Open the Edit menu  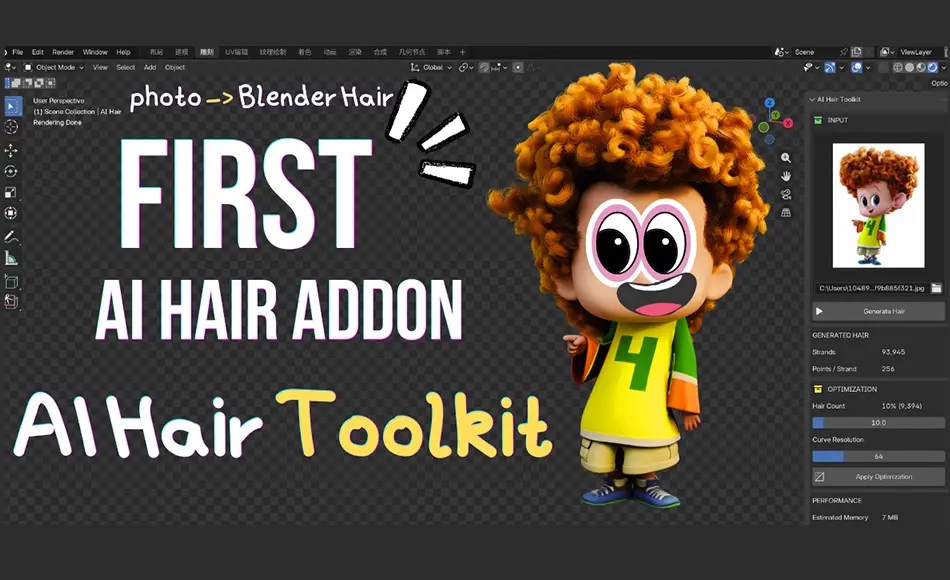tap(38, 52)
